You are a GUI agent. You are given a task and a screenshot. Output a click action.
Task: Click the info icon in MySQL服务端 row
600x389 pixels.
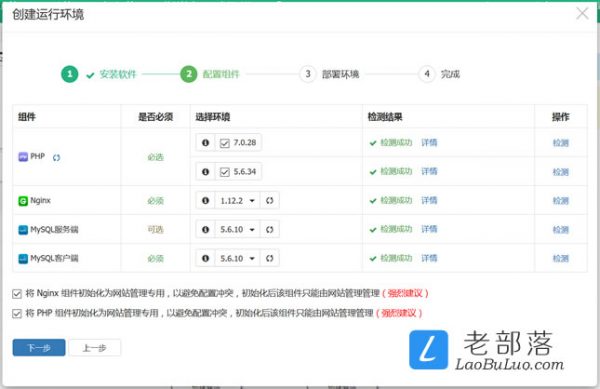click(x=205, y=229)
